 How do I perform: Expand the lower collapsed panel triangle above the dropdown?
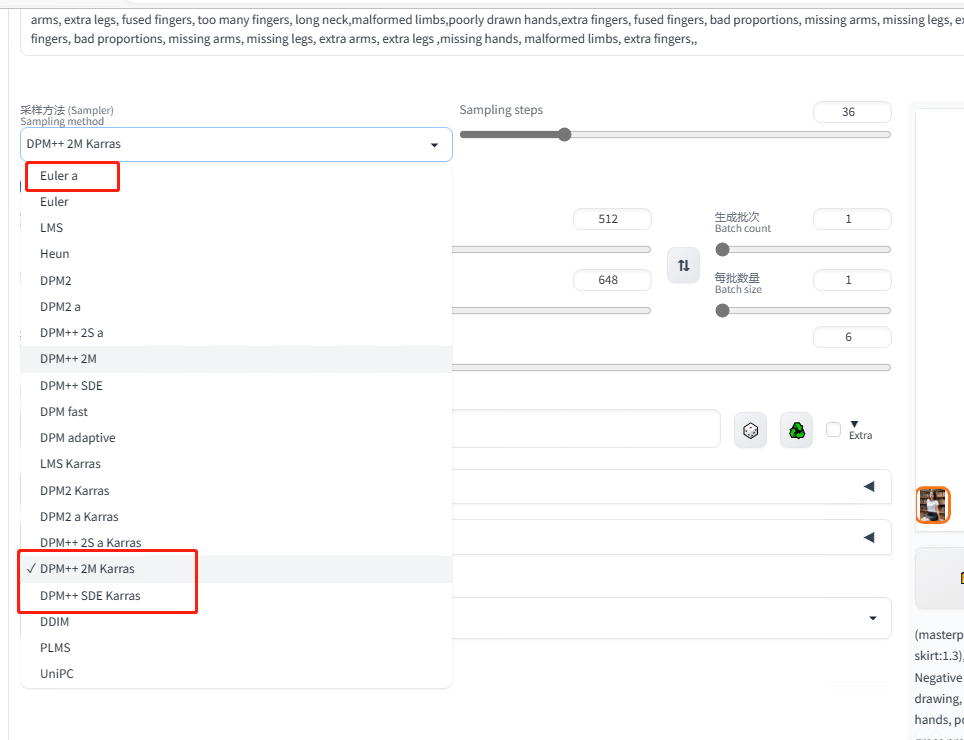click(x=868, y=537)
